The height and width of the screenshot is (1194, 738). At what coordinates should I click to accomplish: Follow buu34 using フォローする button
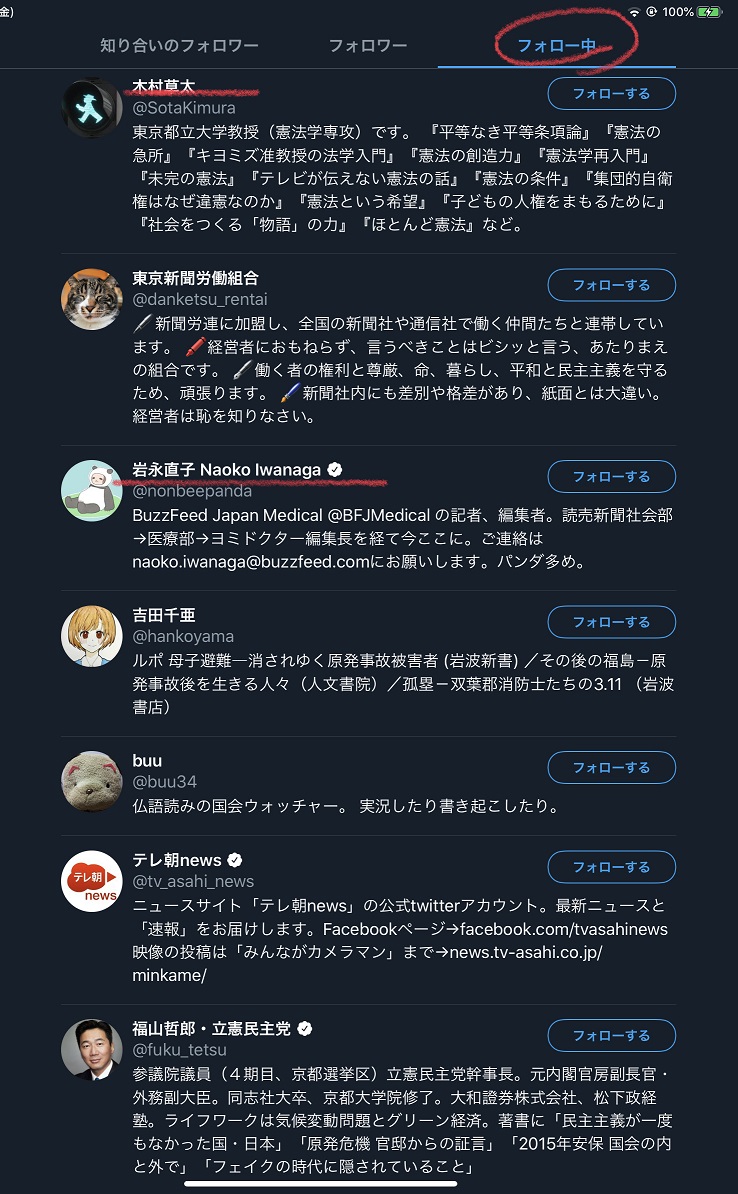point(612,768)
